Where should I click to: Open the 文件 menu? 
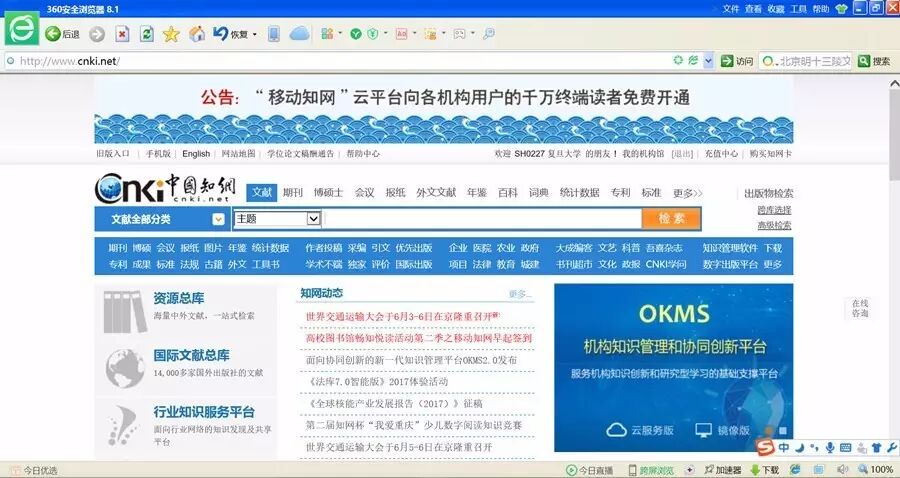731,9
